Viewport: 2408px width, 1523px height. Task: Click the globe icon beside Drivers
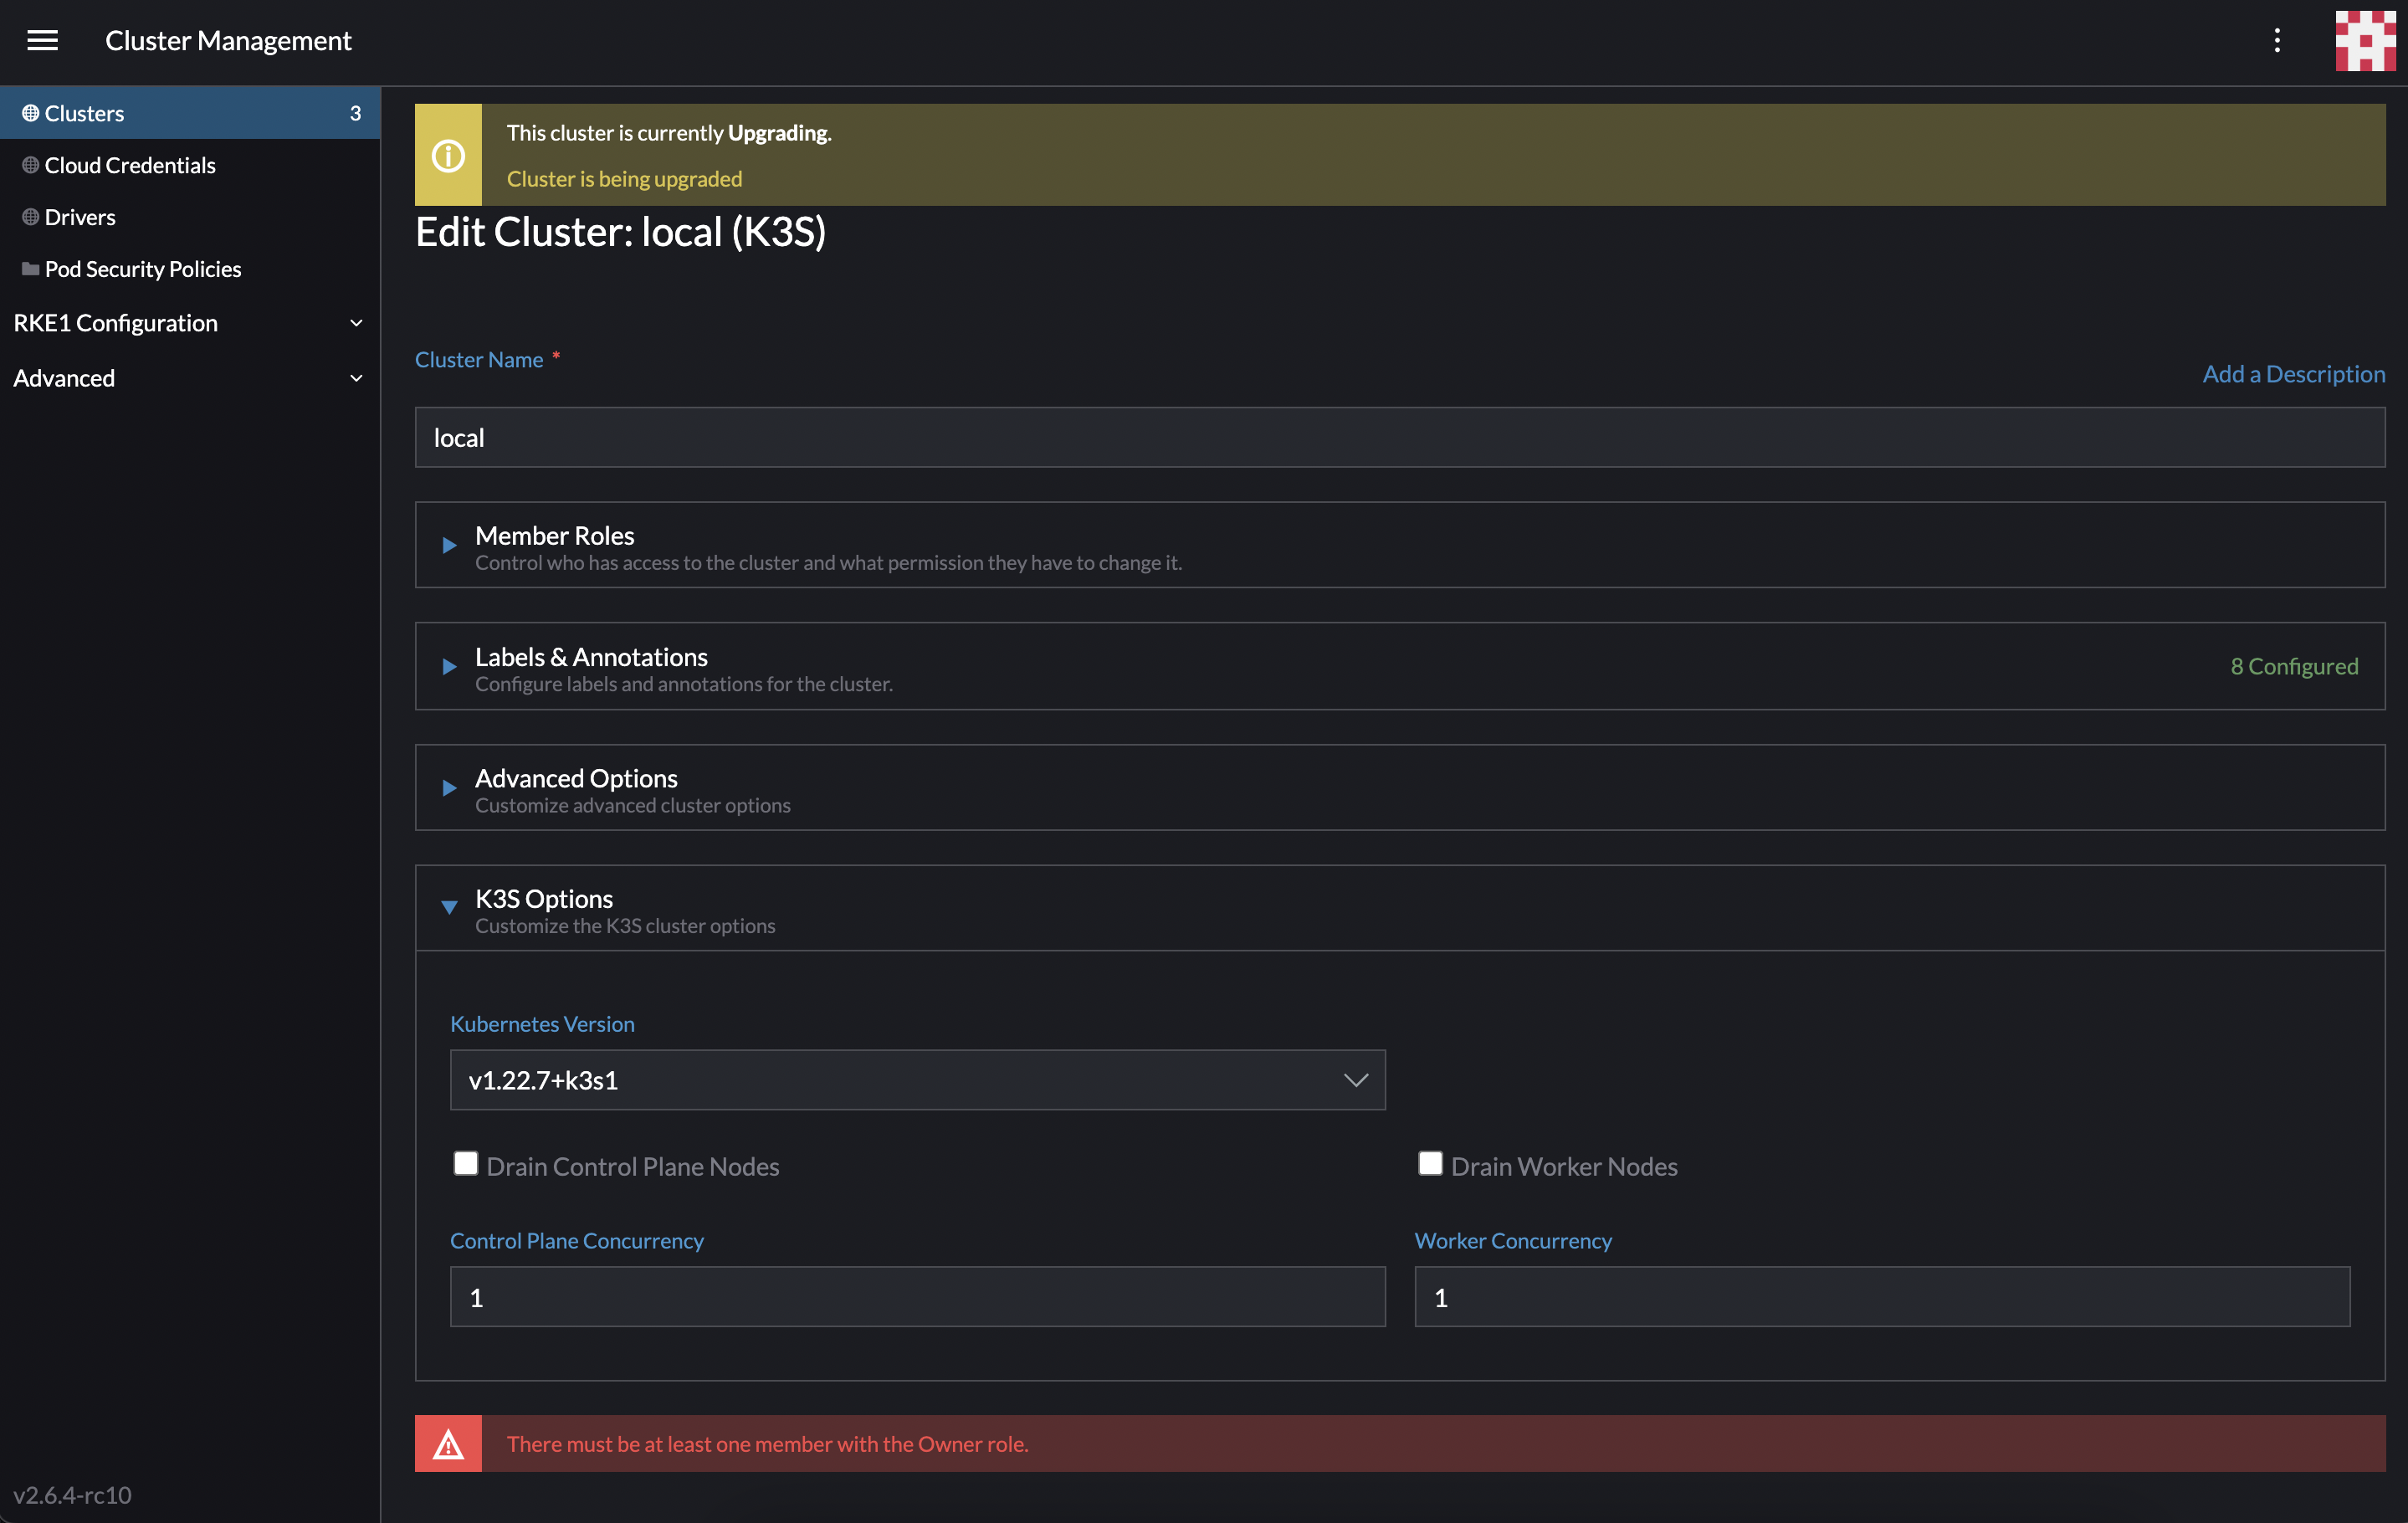point(29,216)
